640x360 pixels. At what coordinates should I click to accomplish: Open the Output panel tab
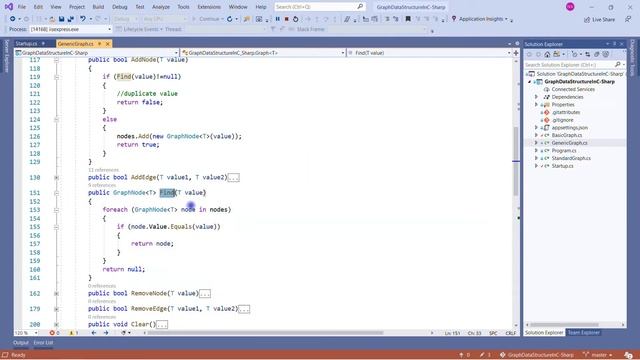21,343
